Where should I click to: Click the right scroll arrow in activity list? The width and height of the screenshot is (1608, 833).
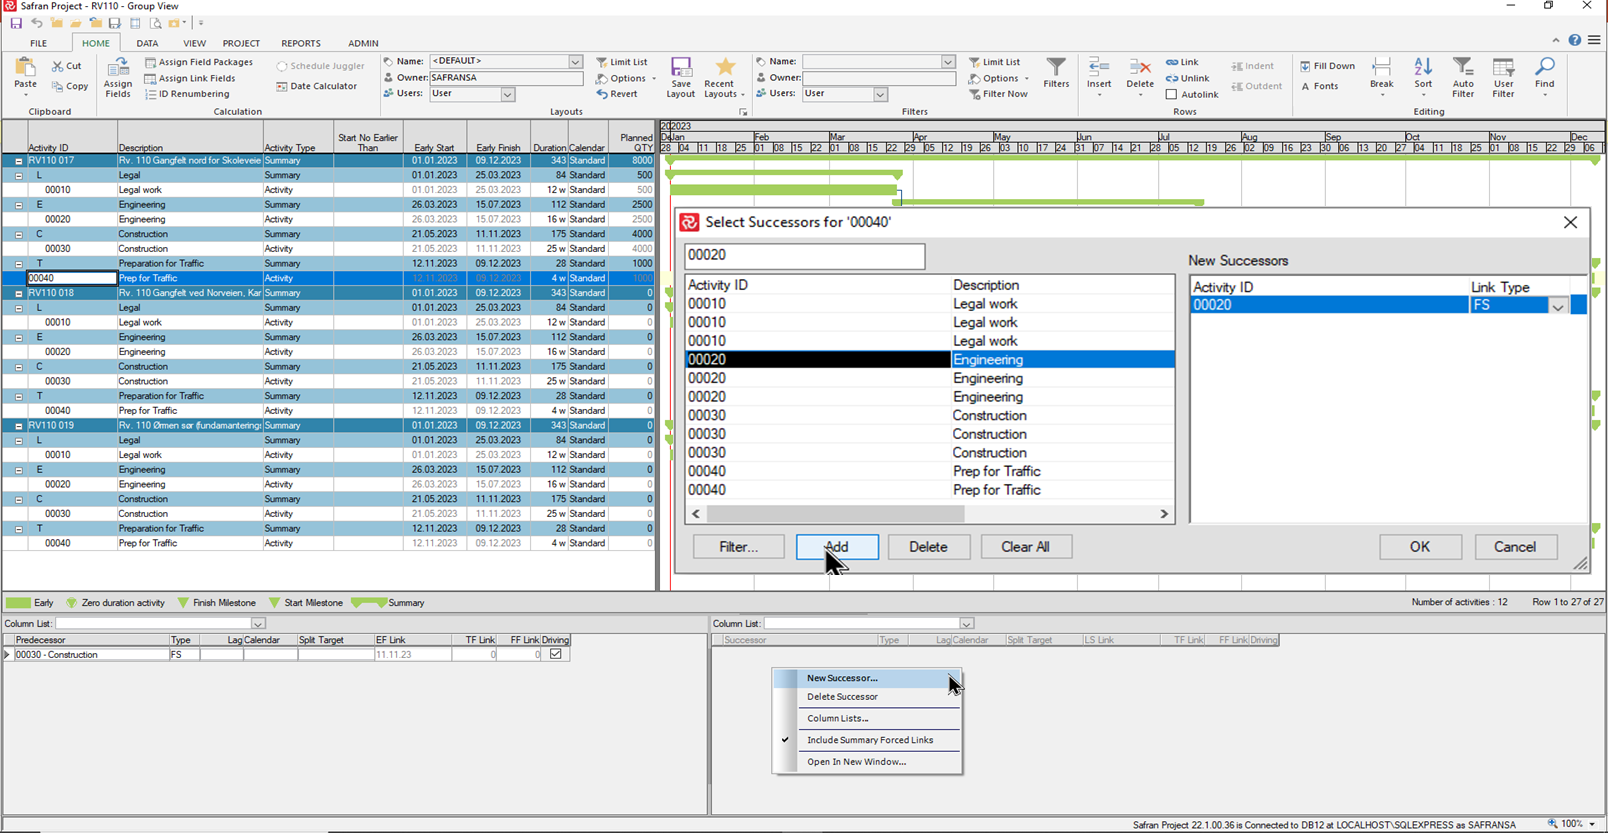pyautogui.click(x=1164, y=514)
